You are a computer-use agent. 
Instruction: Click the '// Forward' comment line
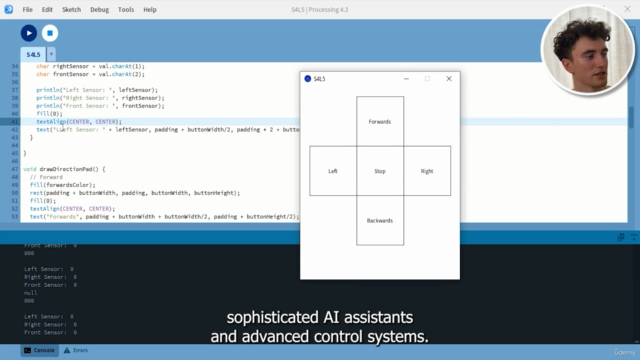pos(46,177)
